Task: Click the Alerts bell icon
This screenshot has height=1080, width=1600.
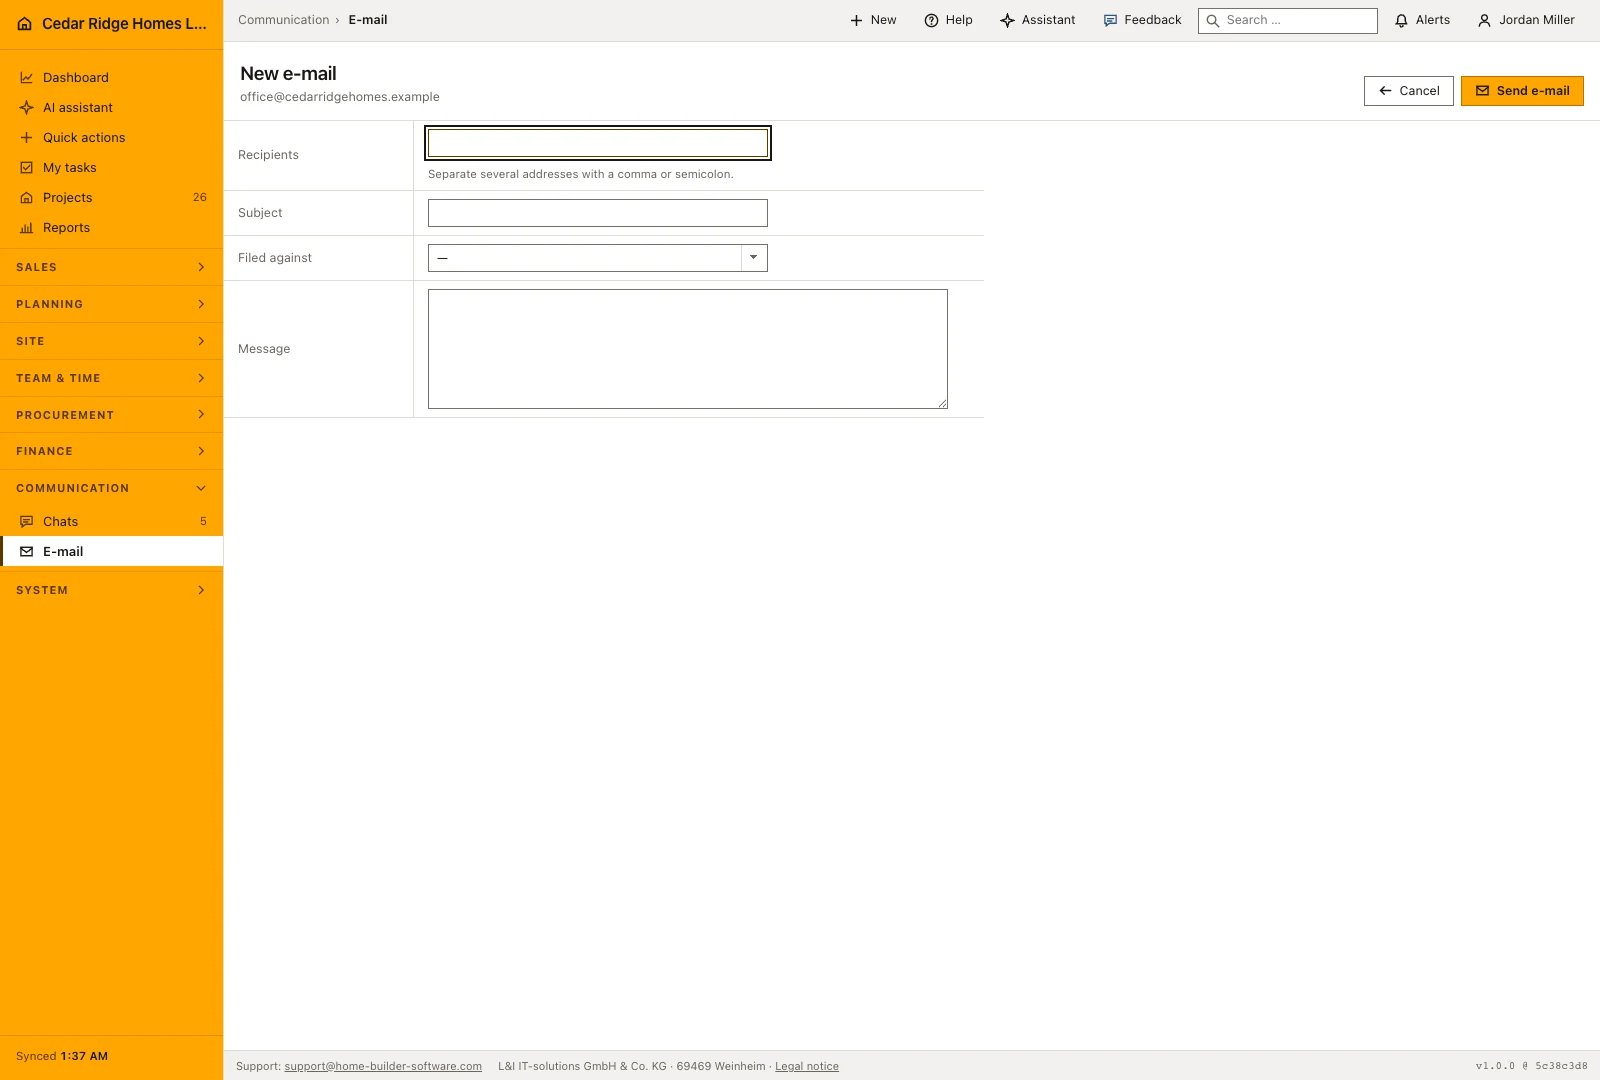Action: [x=1401, y=20]
